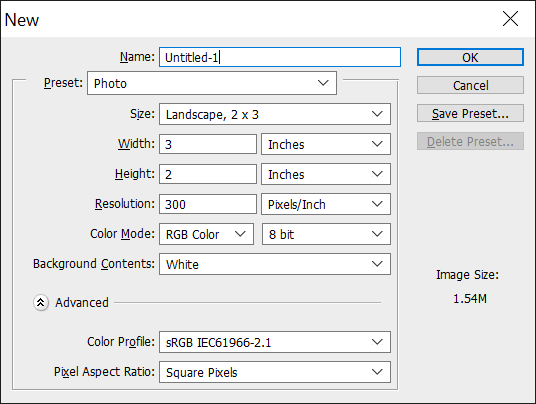Open the Height units dropdown
The height and width of the screenshot is (404, 536).
[326, 174]
